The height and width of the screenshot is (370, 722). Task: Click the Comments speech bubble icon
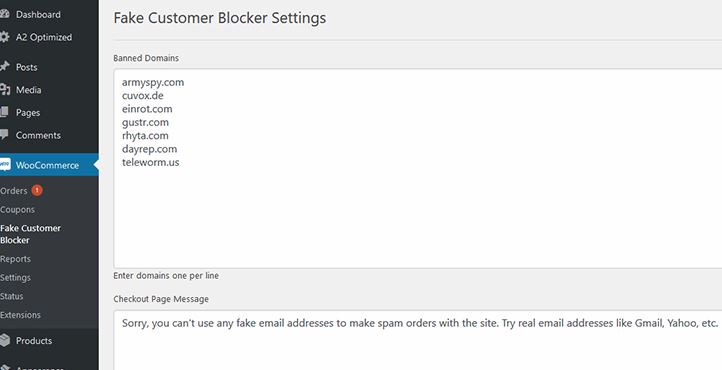coord(4,134)
